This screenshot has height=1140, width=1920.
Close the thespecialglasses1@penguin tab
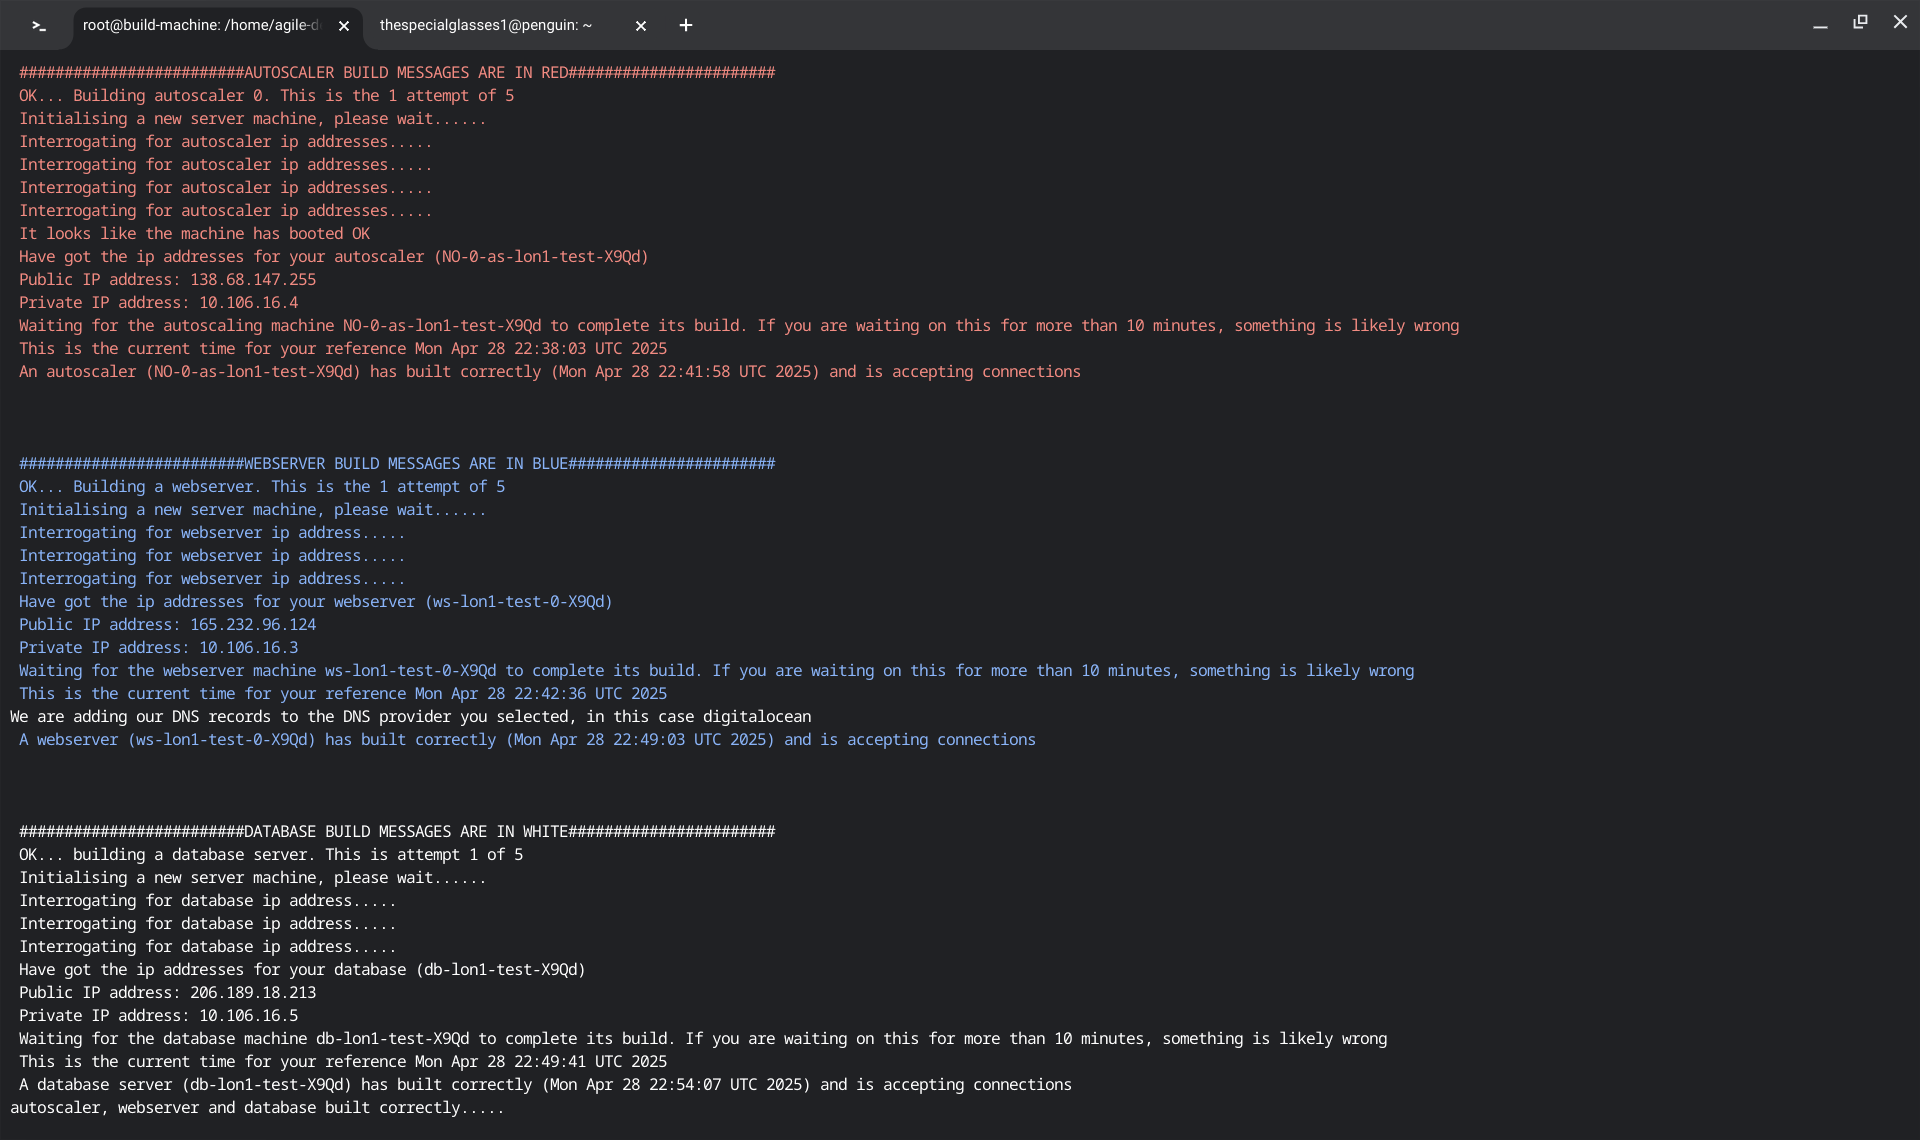tap(641, 26)
